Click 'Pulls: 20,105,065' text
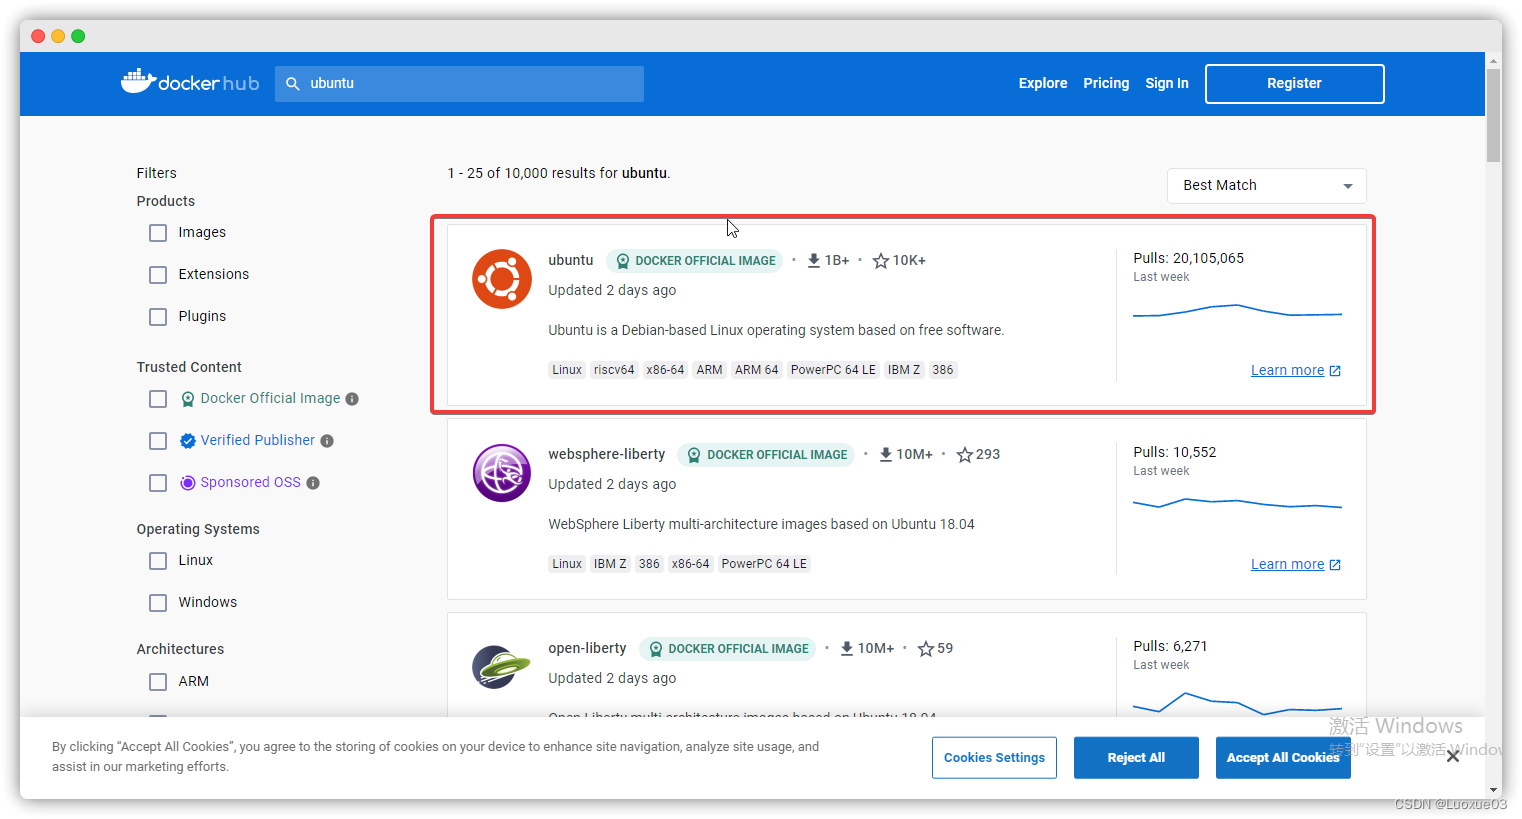The width and height of the screenshot is (1522, 819). 1189,258
